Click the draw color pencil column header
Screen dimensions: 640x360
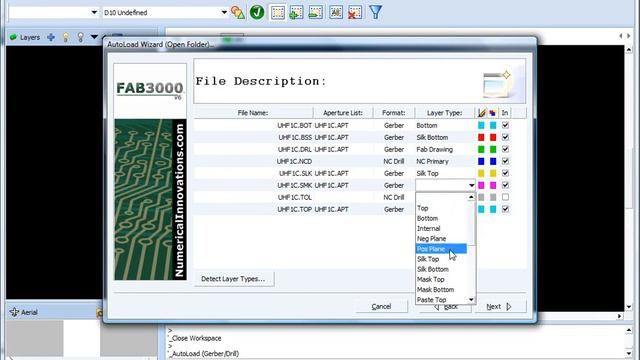click(482, 113)
